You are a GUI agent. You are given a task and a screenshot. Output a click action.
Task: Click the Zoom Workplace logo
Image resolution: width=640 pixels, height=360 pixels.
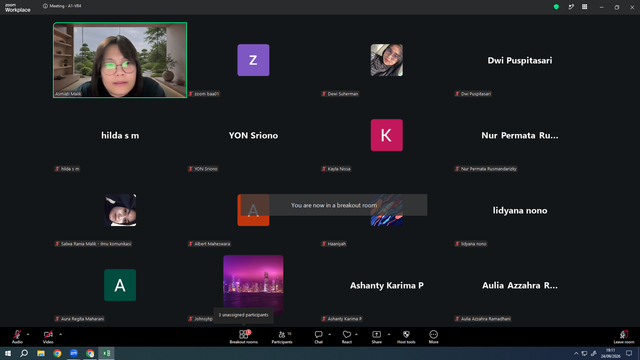(18, 7)
